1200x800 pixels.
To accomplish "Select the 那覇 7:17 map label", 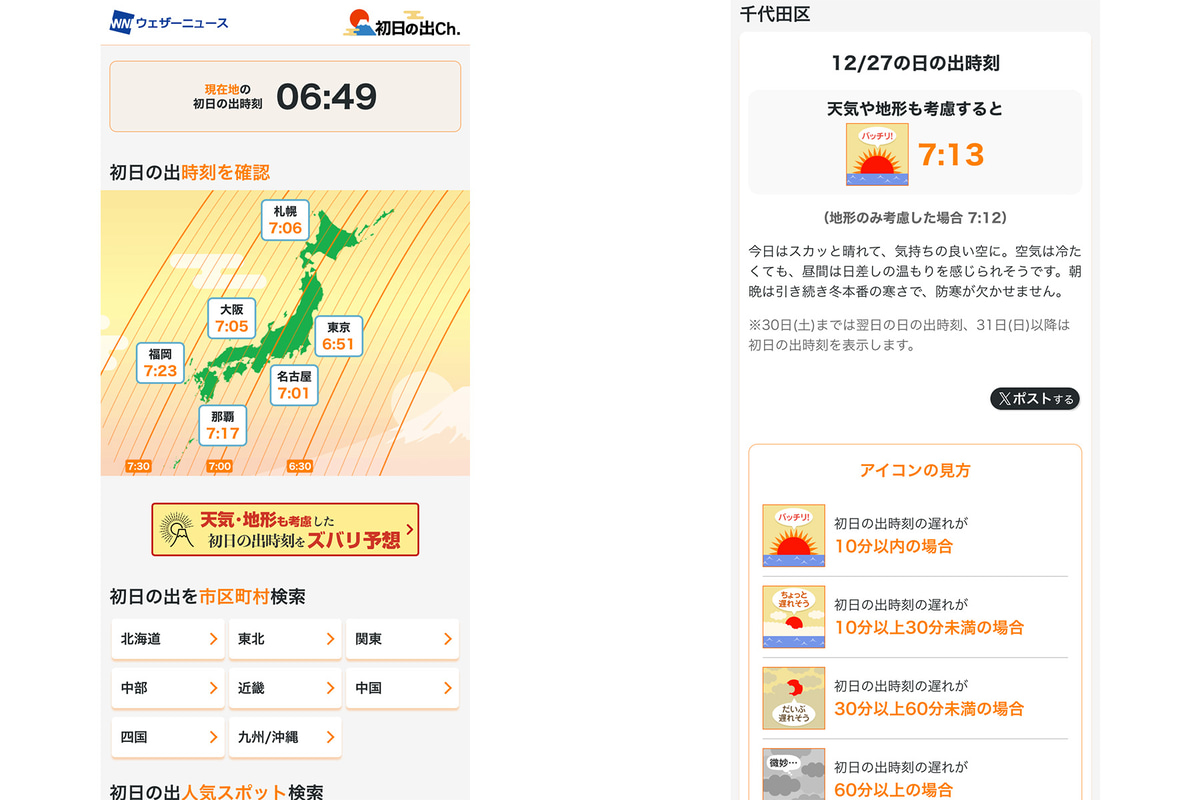I will [222, 426].
